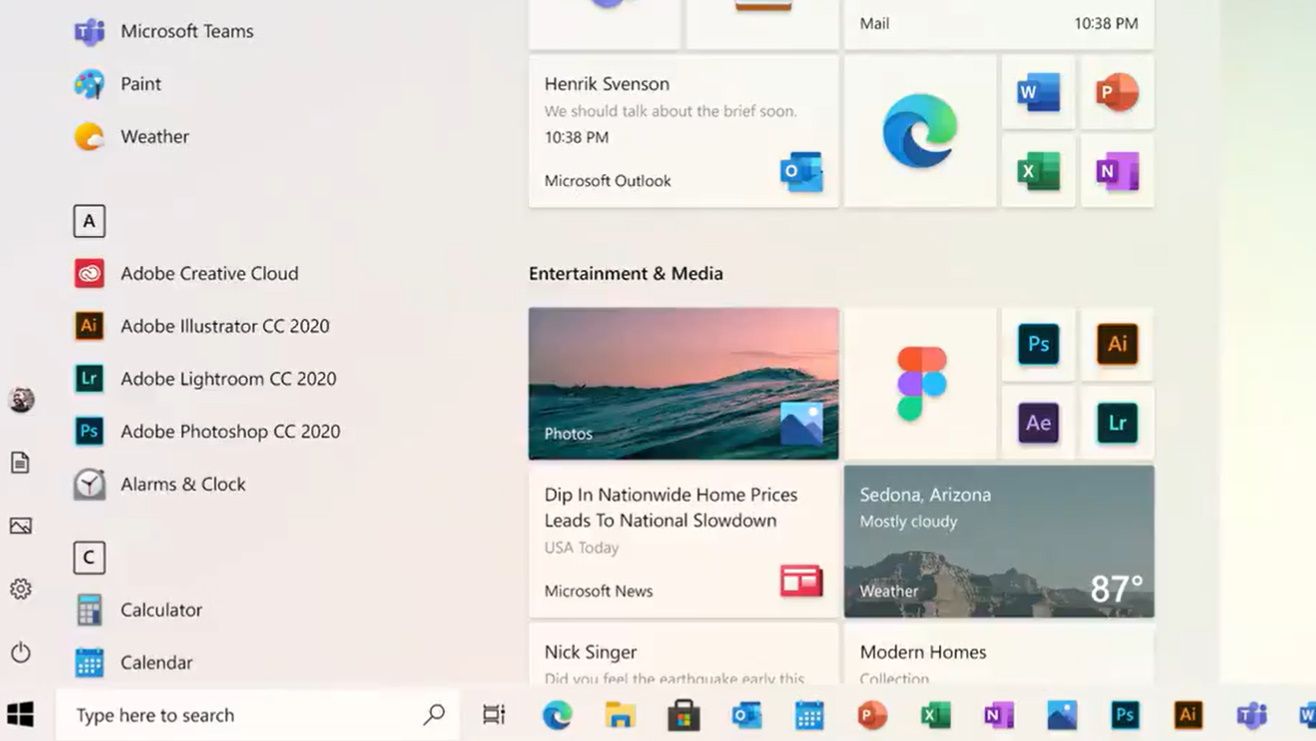Open the Pictures shortcut in the Start sidebar
Viewport: 1316px width, 741px height.
(21, 525)
